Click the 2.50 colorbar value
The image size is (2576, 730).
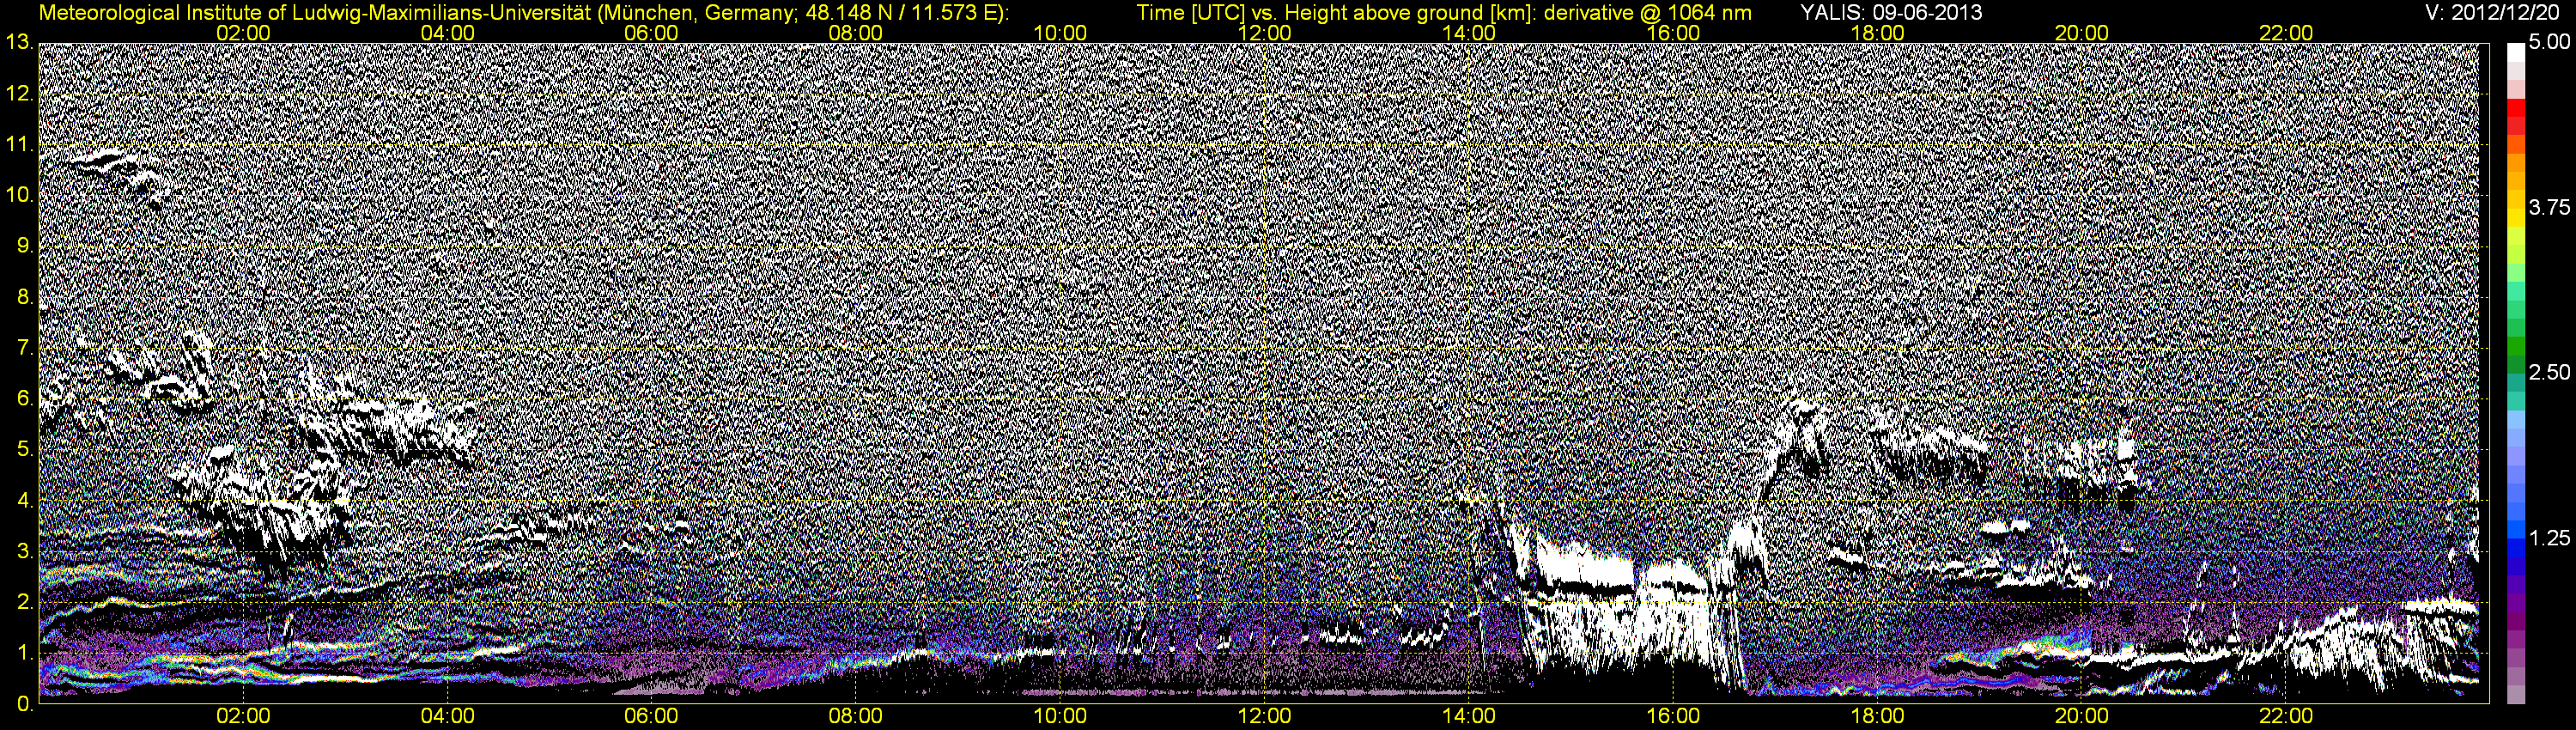(x=2549, y=373)
